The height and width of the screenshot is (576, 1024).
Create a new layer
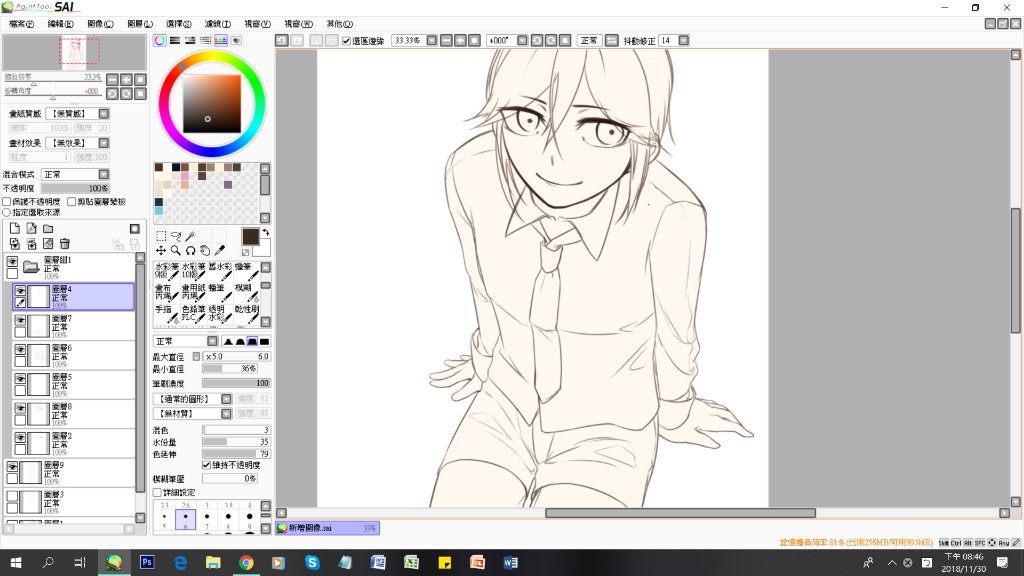pyautogui.click(x=14, y=229)
